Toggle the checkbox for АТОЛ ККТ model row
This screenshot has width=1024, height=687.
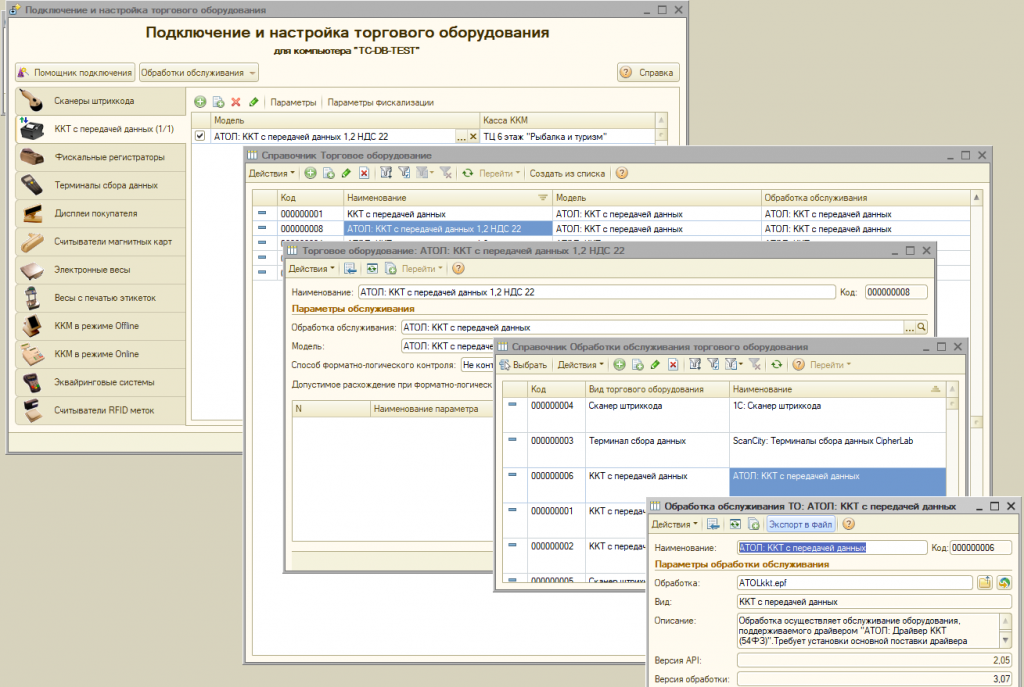tap(200, 136)
